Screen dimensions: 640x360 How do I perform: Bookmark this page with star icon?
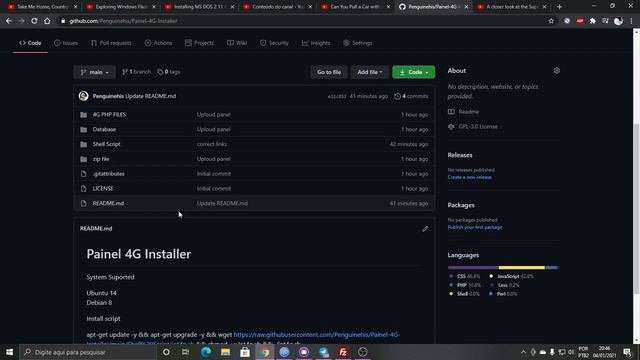pos(551,21)
